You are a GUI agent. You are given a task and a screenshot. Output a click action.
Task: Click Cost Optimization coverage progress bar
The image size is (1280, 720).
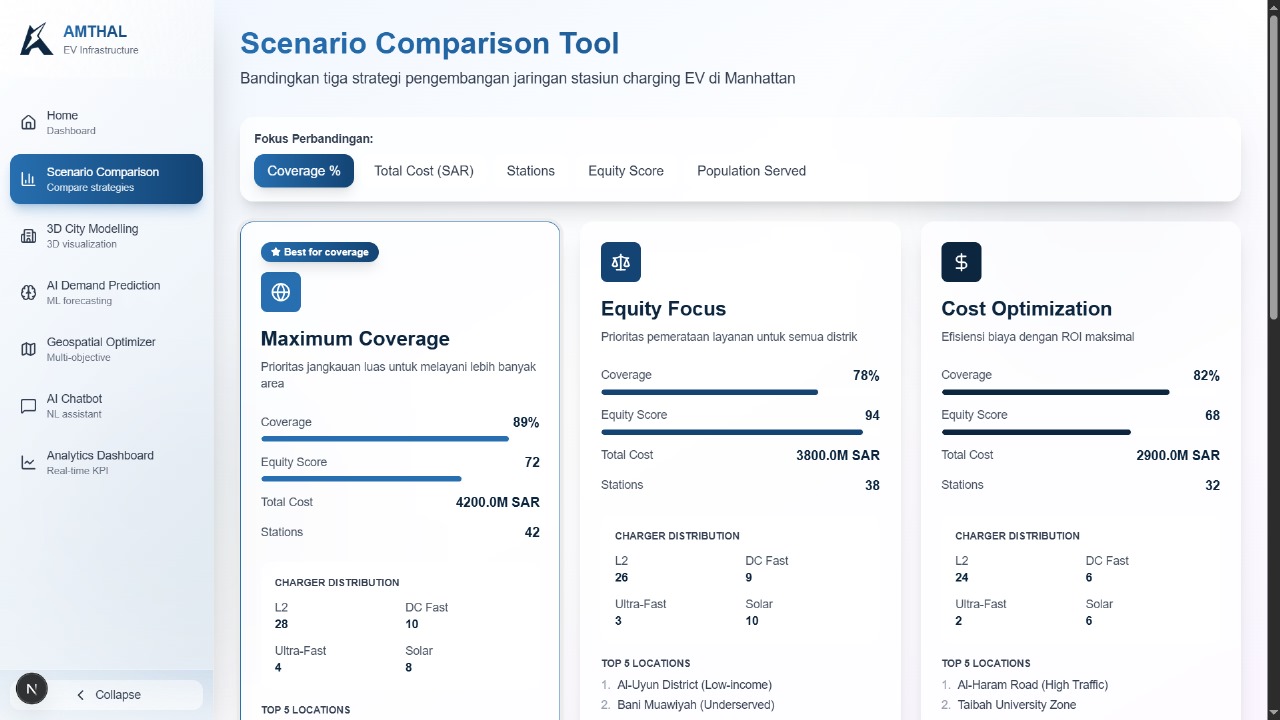(x=1080, y=392)
